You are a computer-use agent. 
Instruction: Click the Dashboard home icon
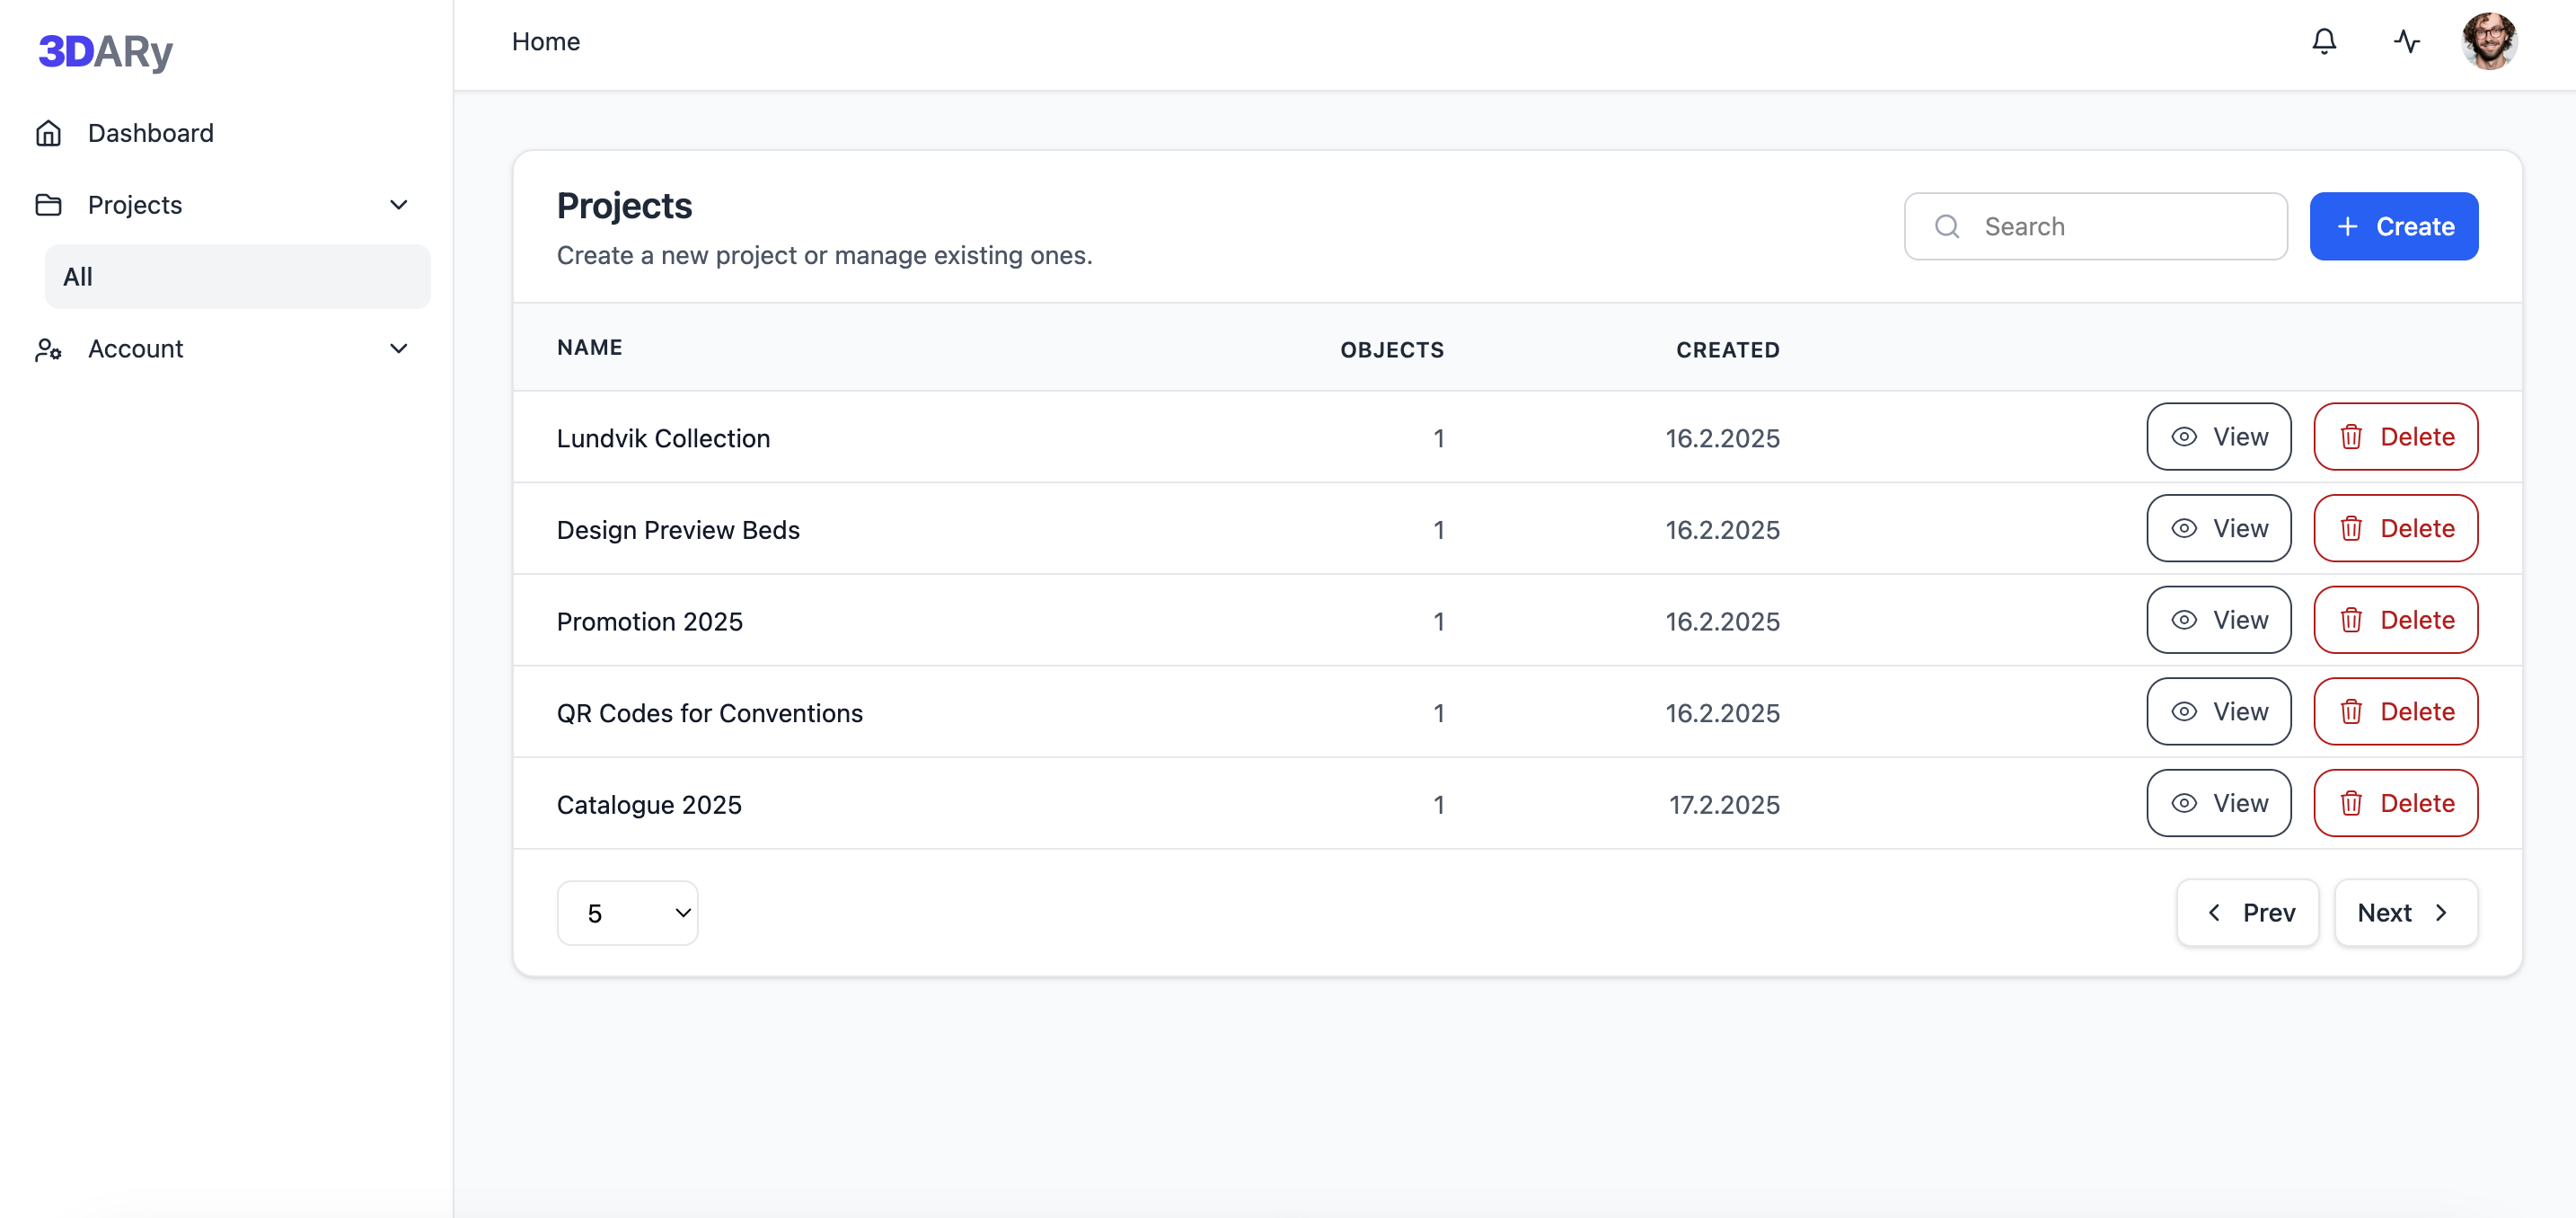48,133
